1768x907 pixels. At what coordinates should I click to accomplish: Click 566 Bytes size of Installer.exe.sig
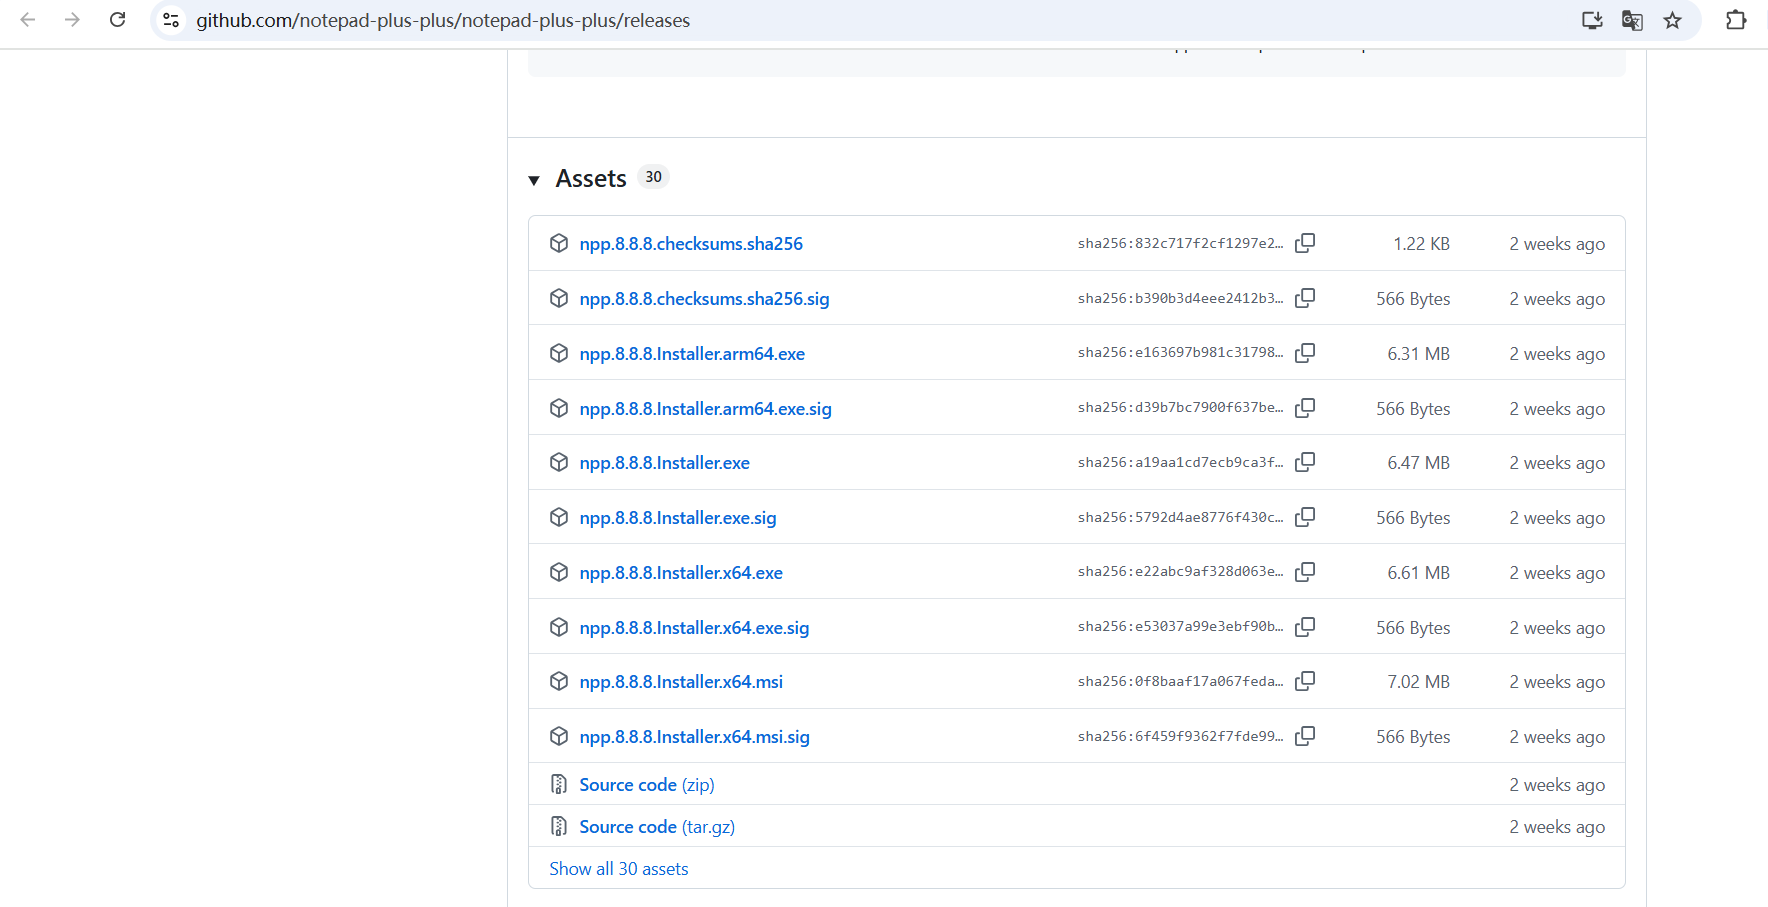click(x=1413, y=518)
